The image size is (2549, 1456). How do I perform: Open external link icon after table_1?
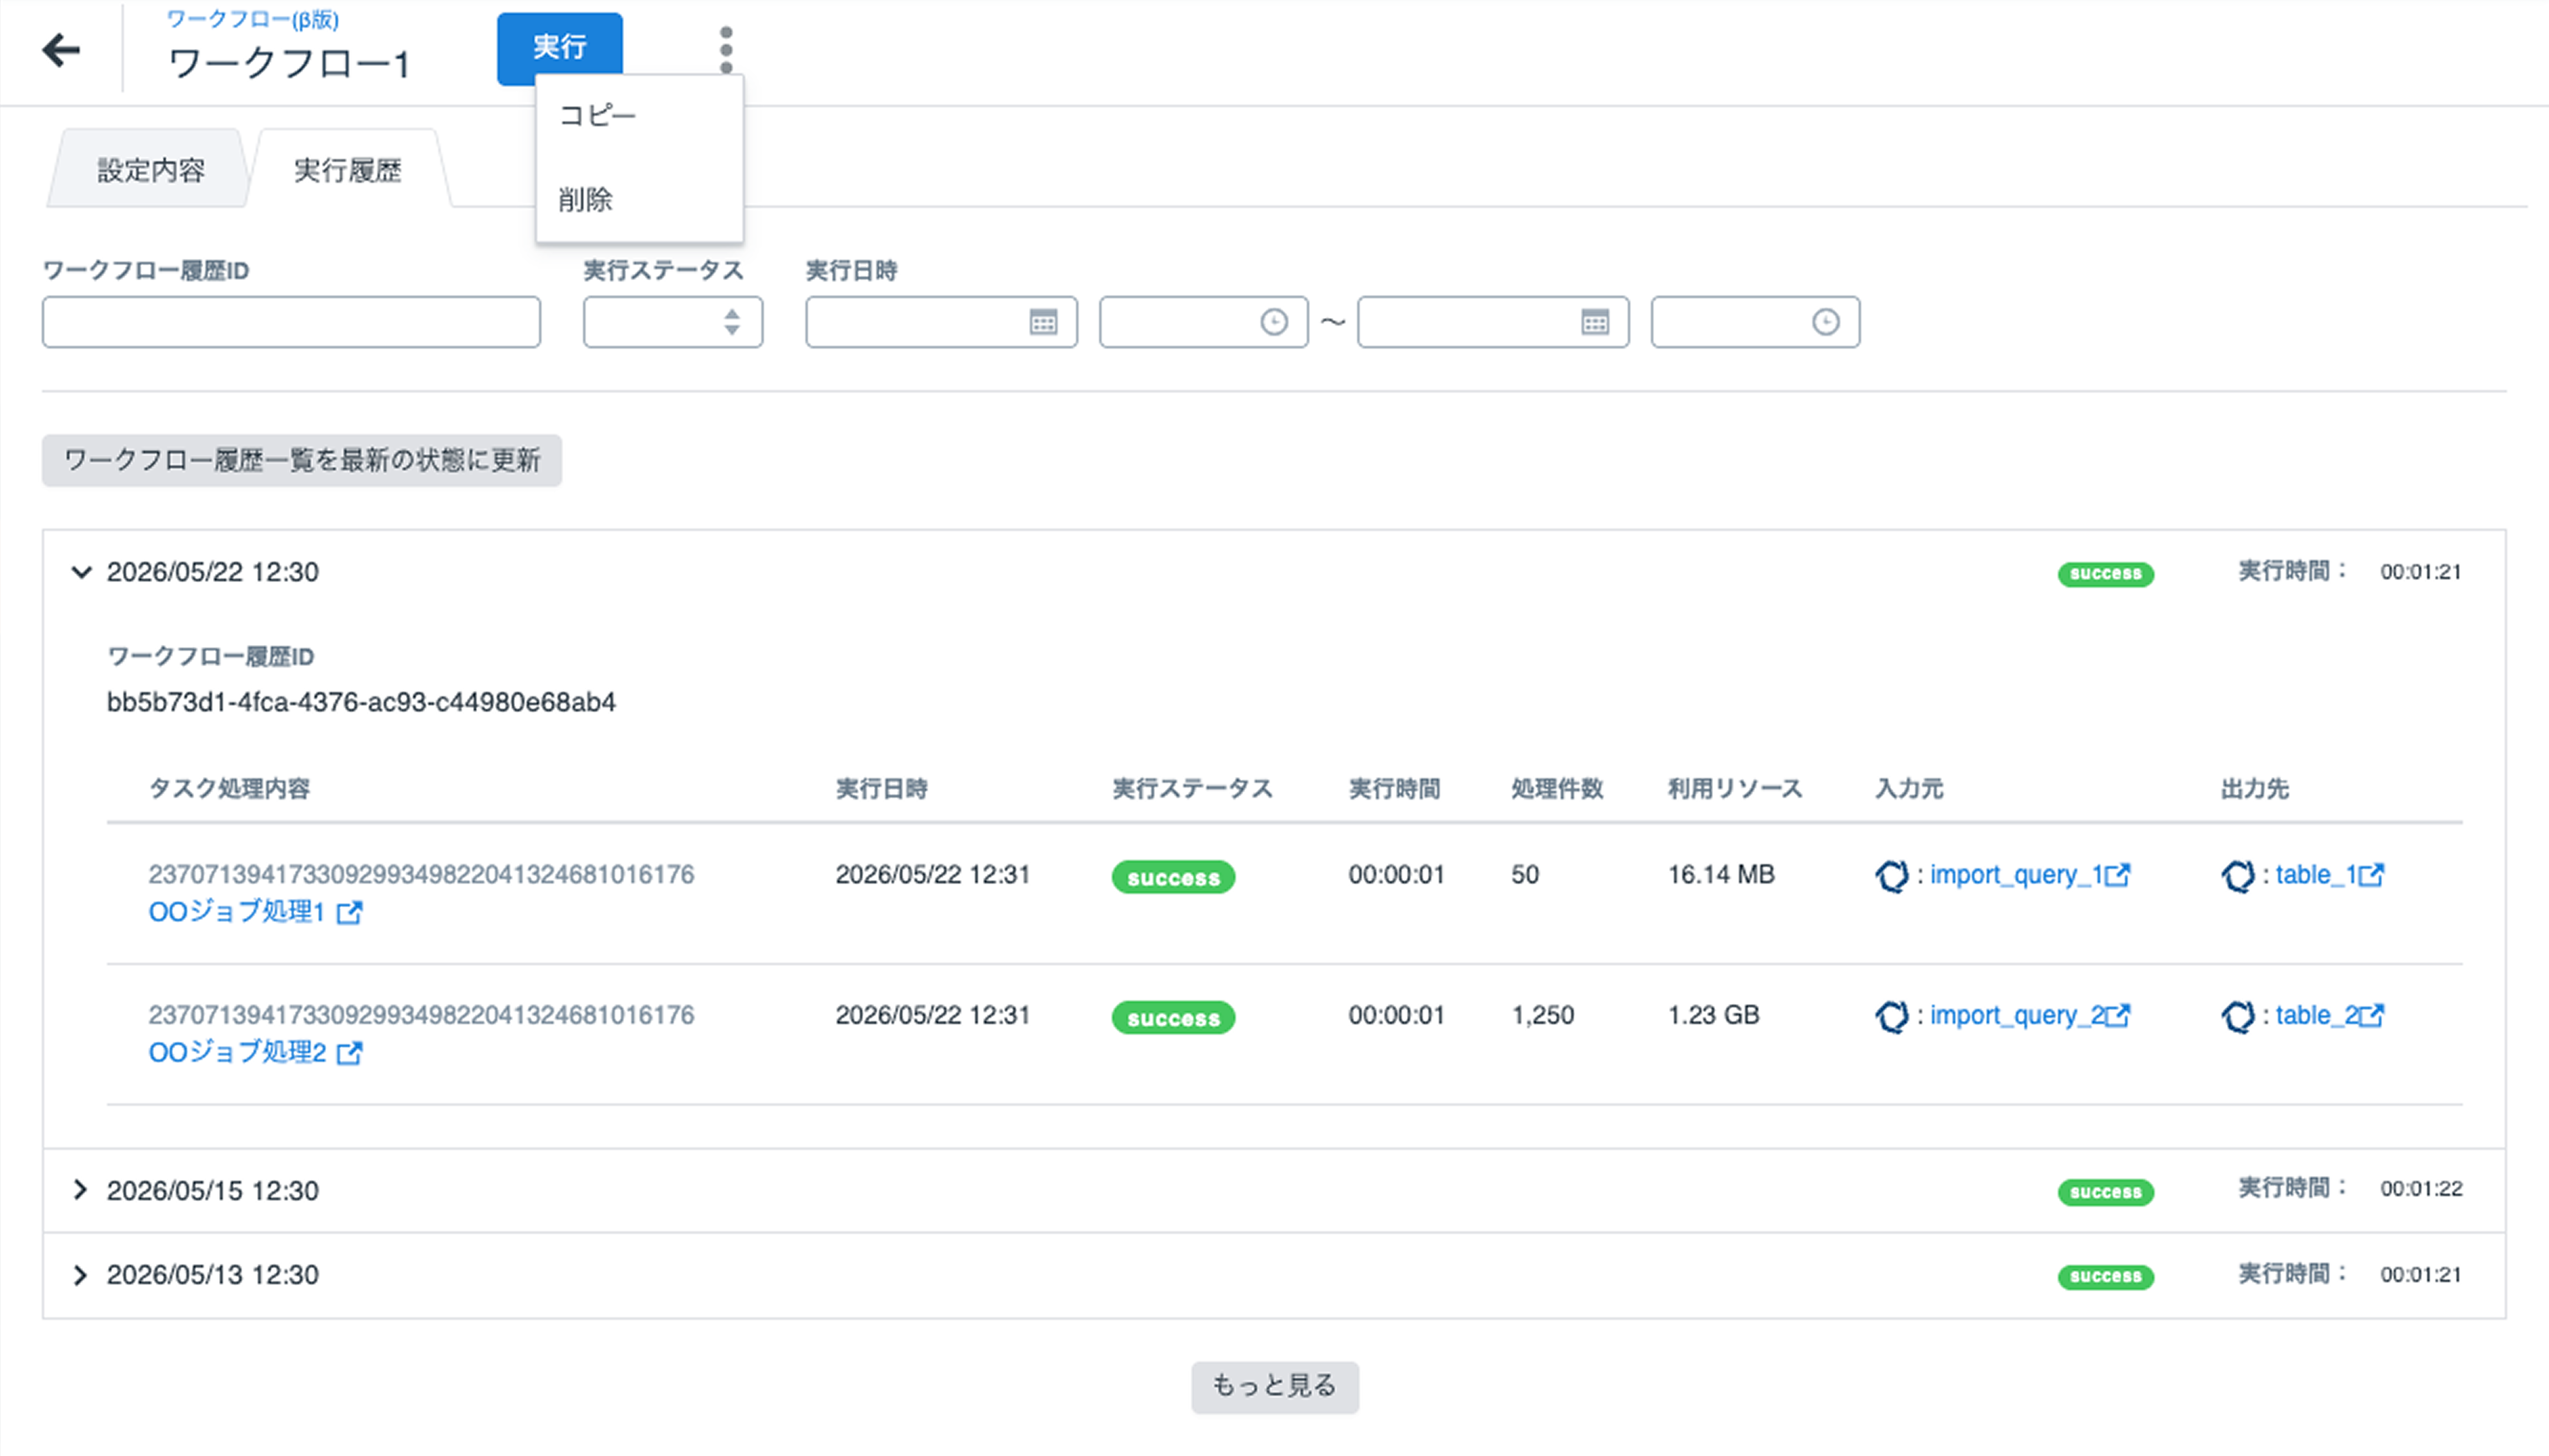(2372, 875)
